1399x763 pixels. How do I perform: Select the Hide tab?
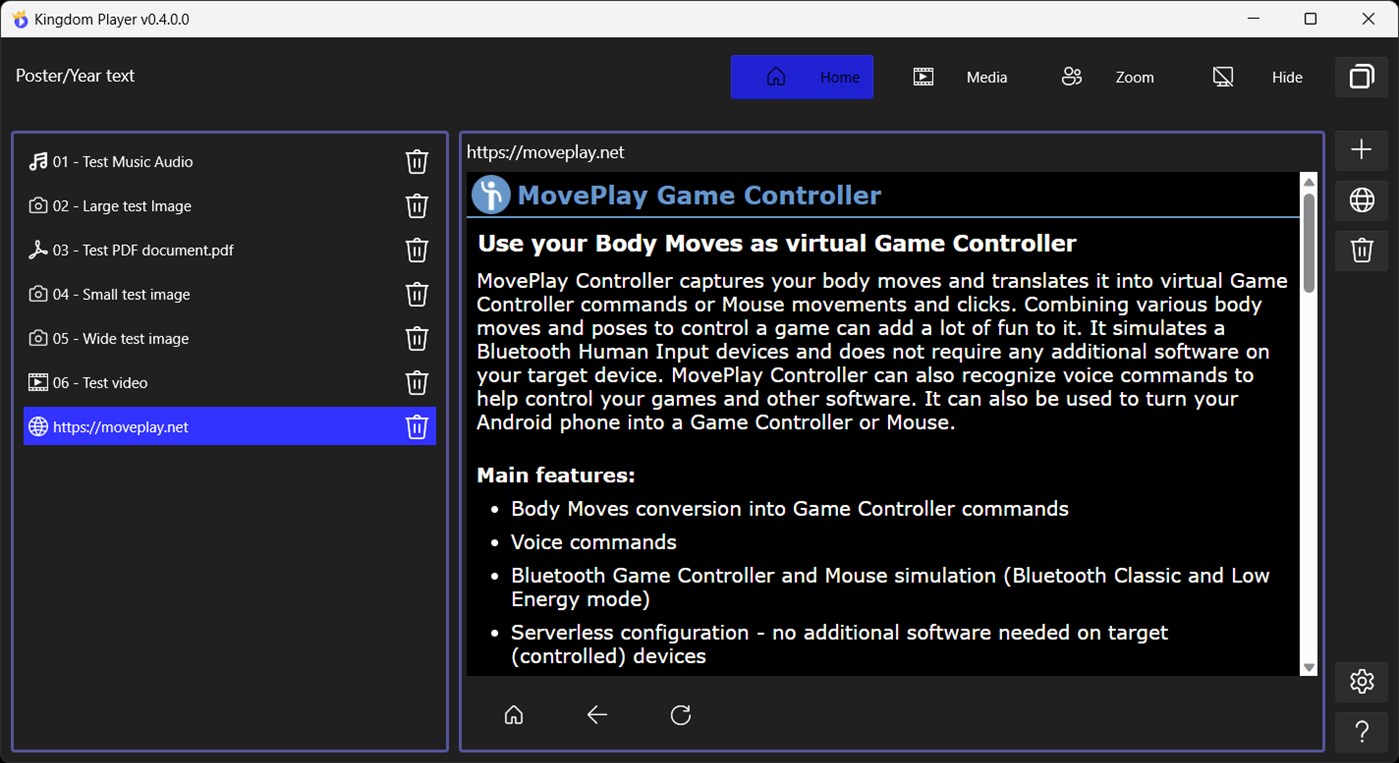[1258, 77]
